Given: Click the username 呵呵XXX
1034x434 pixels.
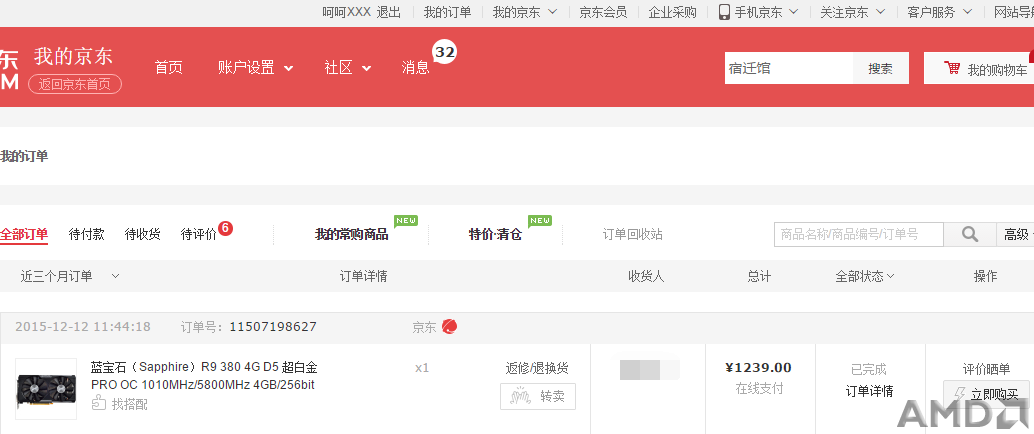Looking at the screenshot, I should tap(346, 12).
